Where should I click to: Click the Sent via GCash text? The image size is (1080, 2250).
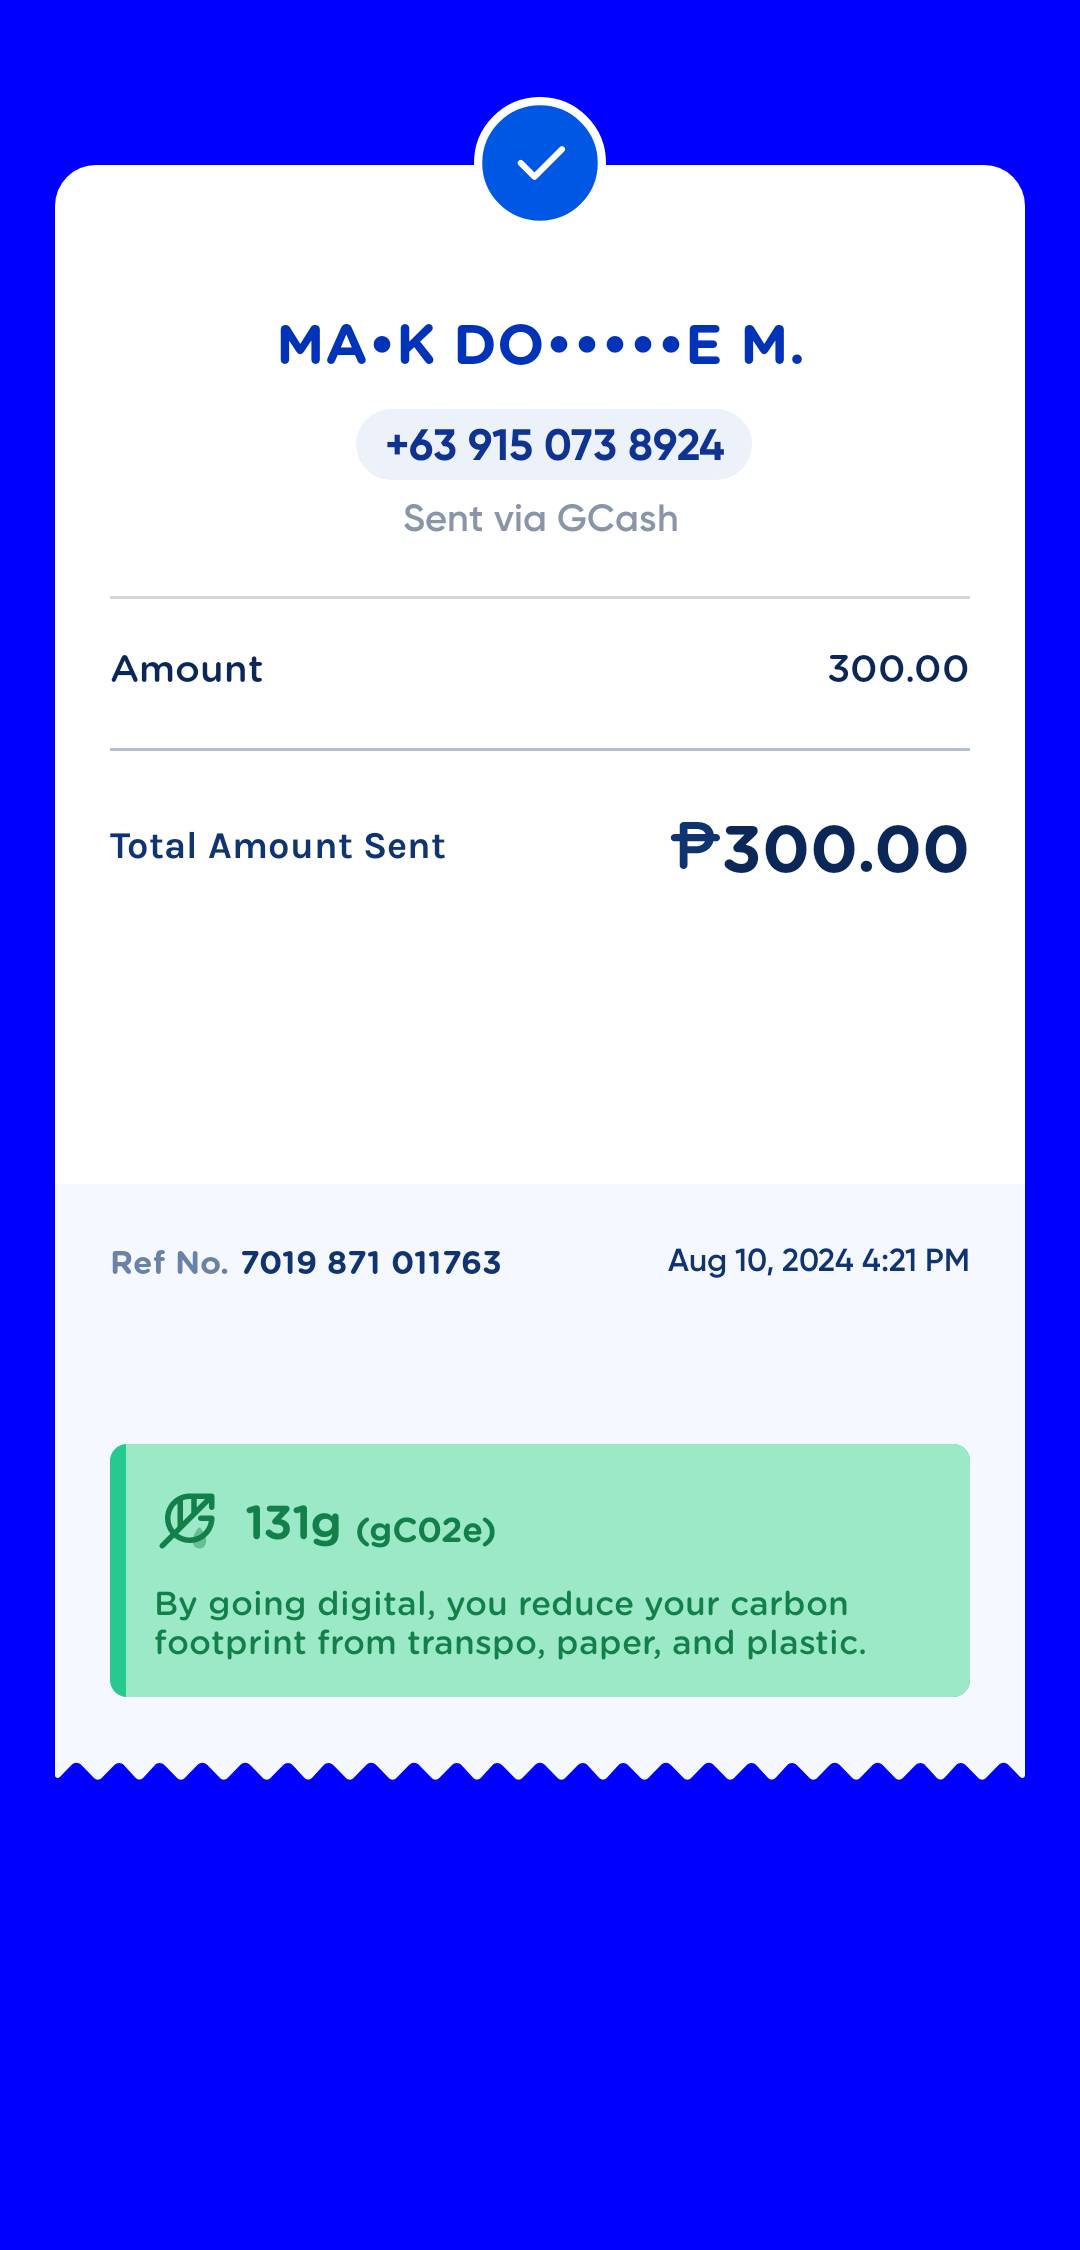[540, 519]
